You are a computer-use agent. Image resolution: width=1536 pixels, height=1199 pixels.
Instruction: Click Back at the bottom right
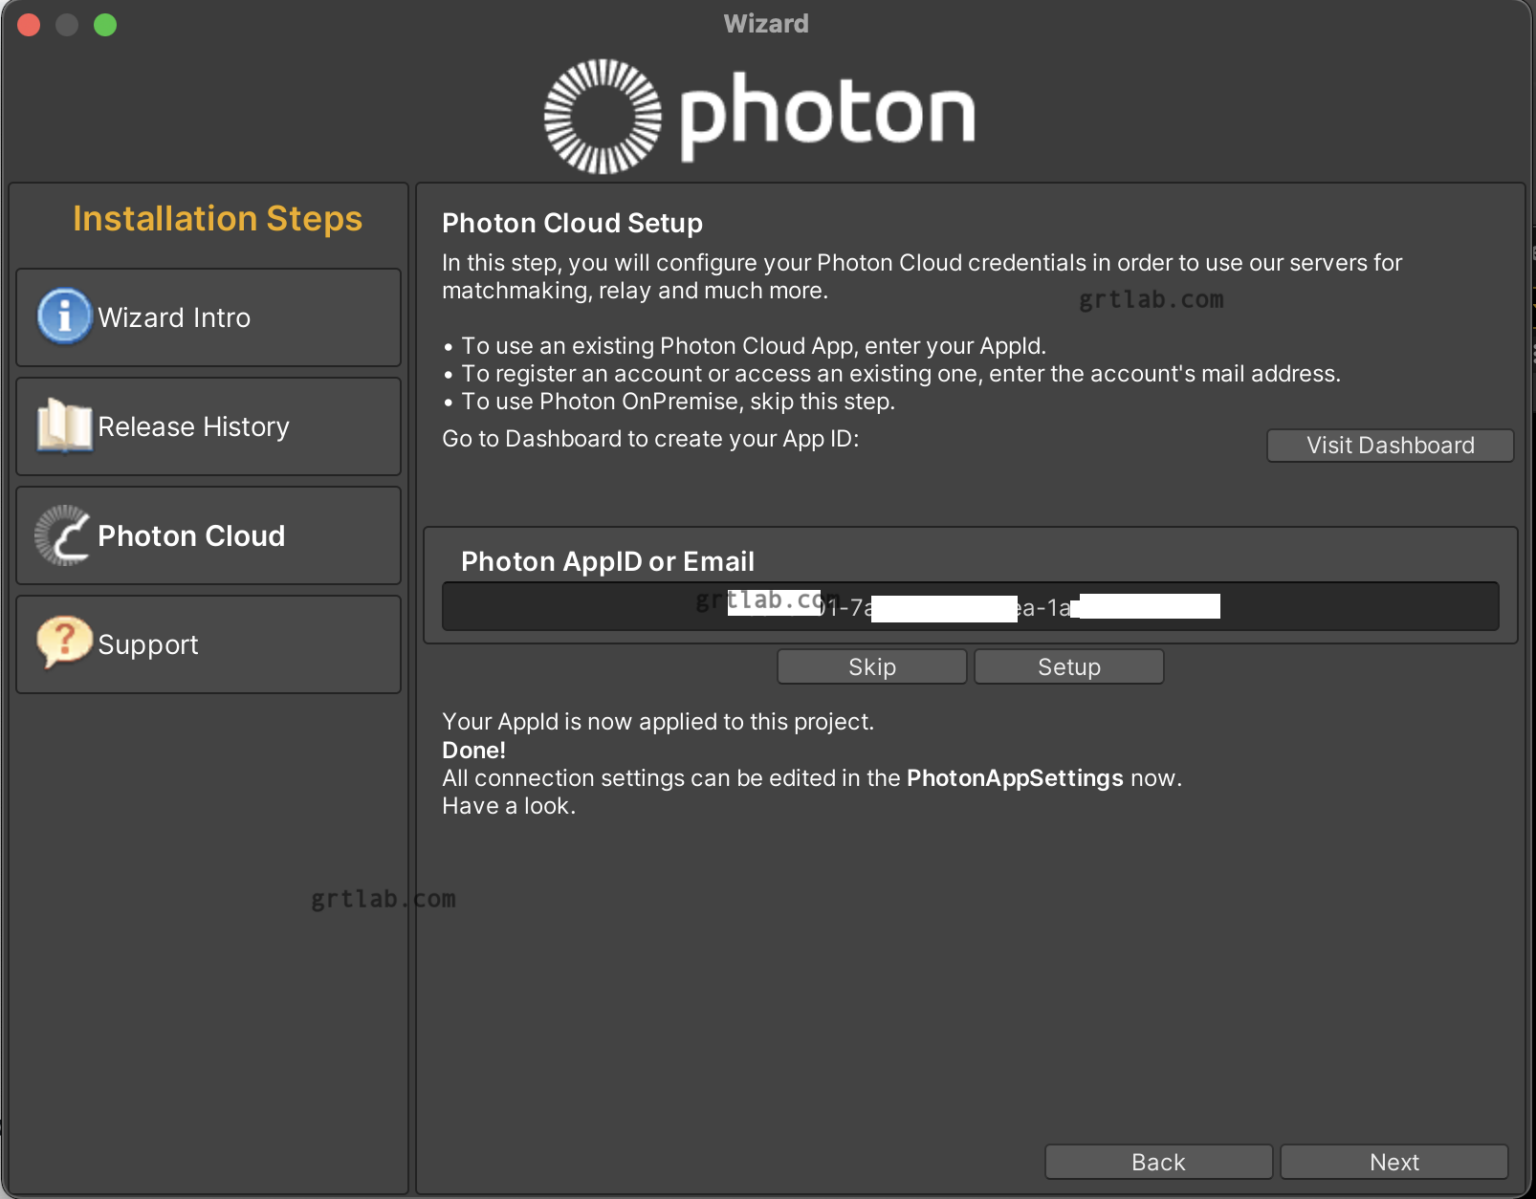(1157, 1161)
